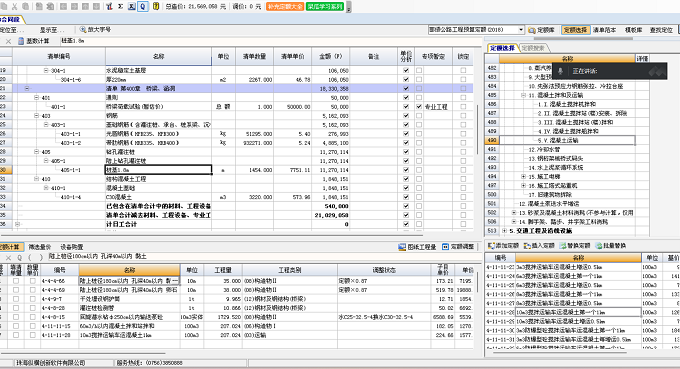Open the 公路工程预算定额 dropdown
Viewport: 680px width, 369px height.
tap(521, 29)
